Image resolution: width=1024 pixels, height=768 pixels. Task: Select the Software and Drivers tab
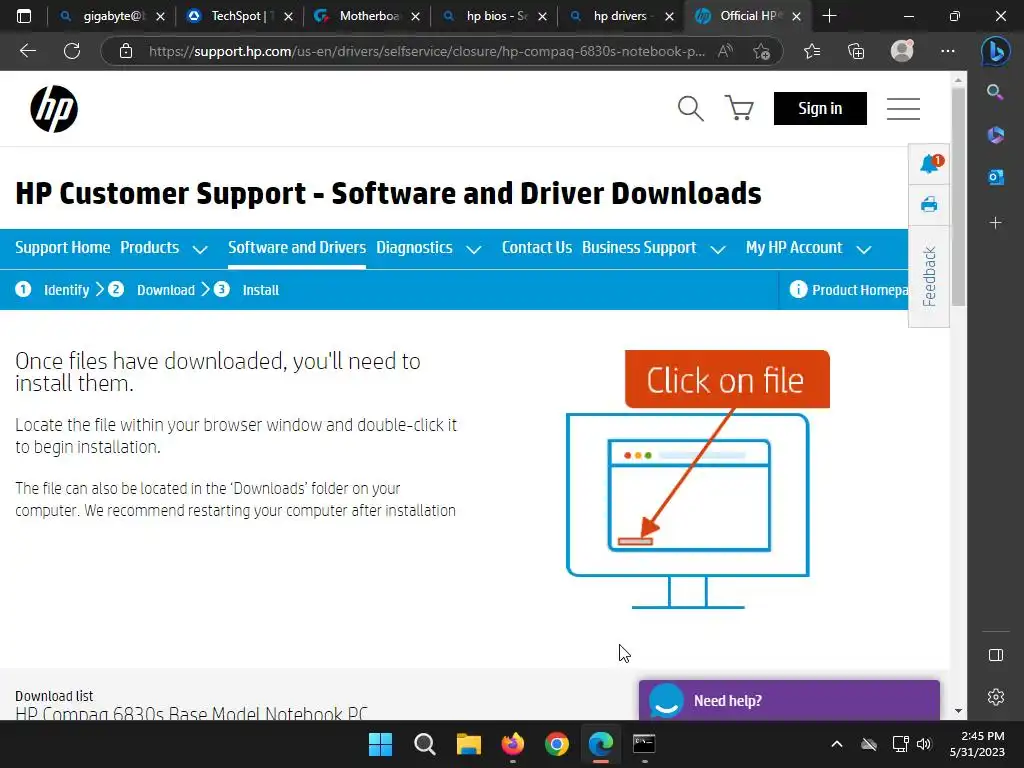(296, 248)
